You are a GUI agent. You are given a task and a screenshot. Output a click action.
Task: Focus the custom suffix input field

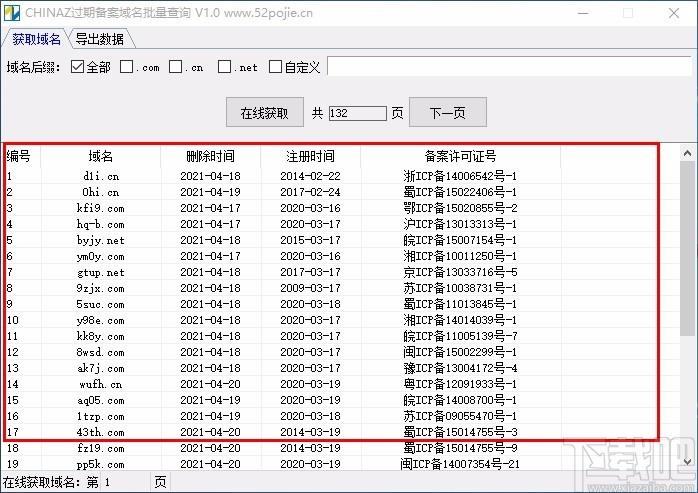[510, 66]
